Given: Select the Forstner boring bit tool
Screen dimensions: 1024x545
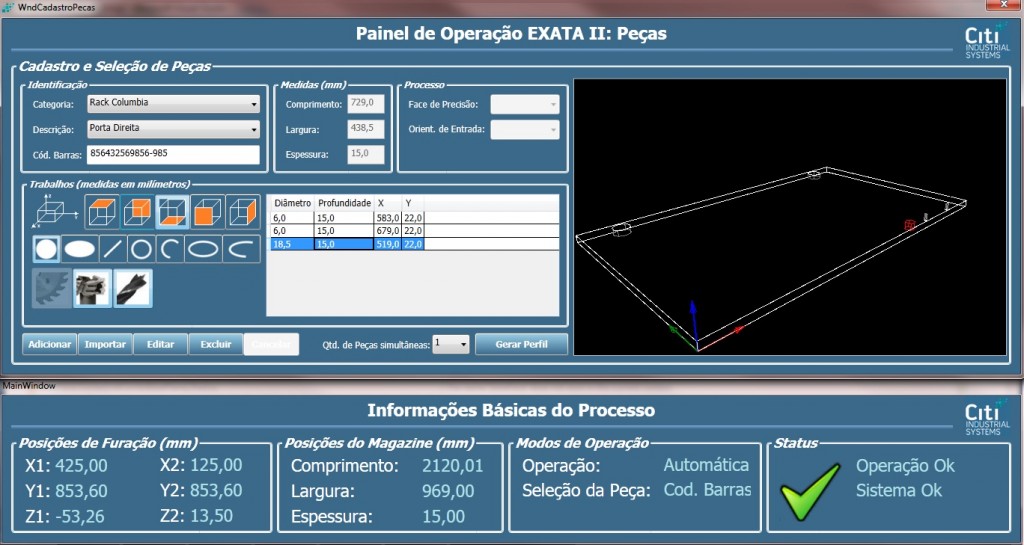Looking at the screenshot, I should coord(92,288).
